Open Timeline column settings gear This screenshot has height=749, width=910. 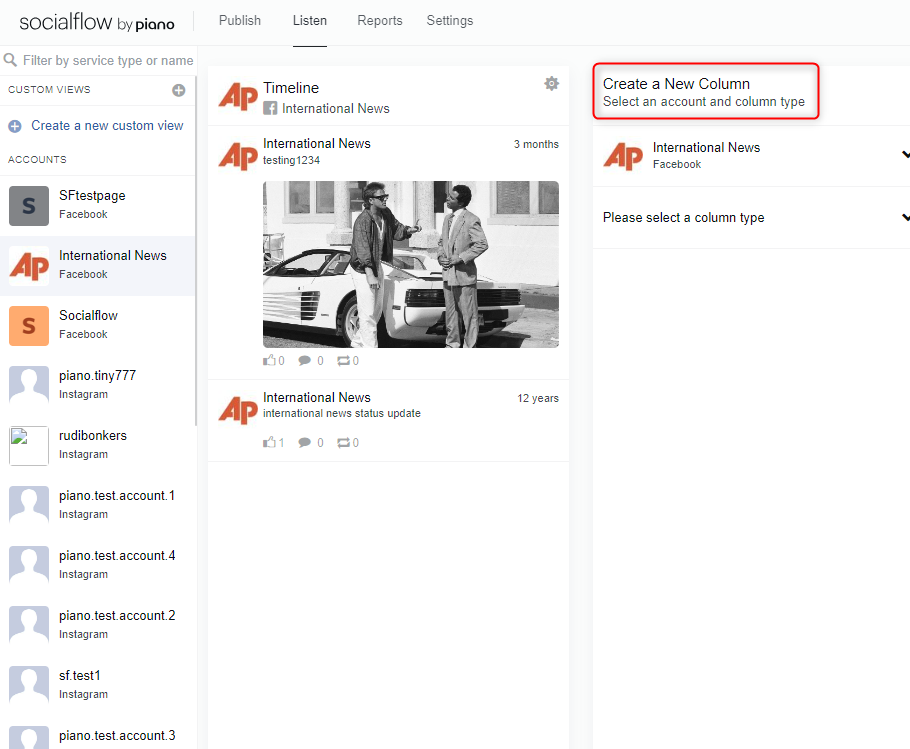point(551,84)
